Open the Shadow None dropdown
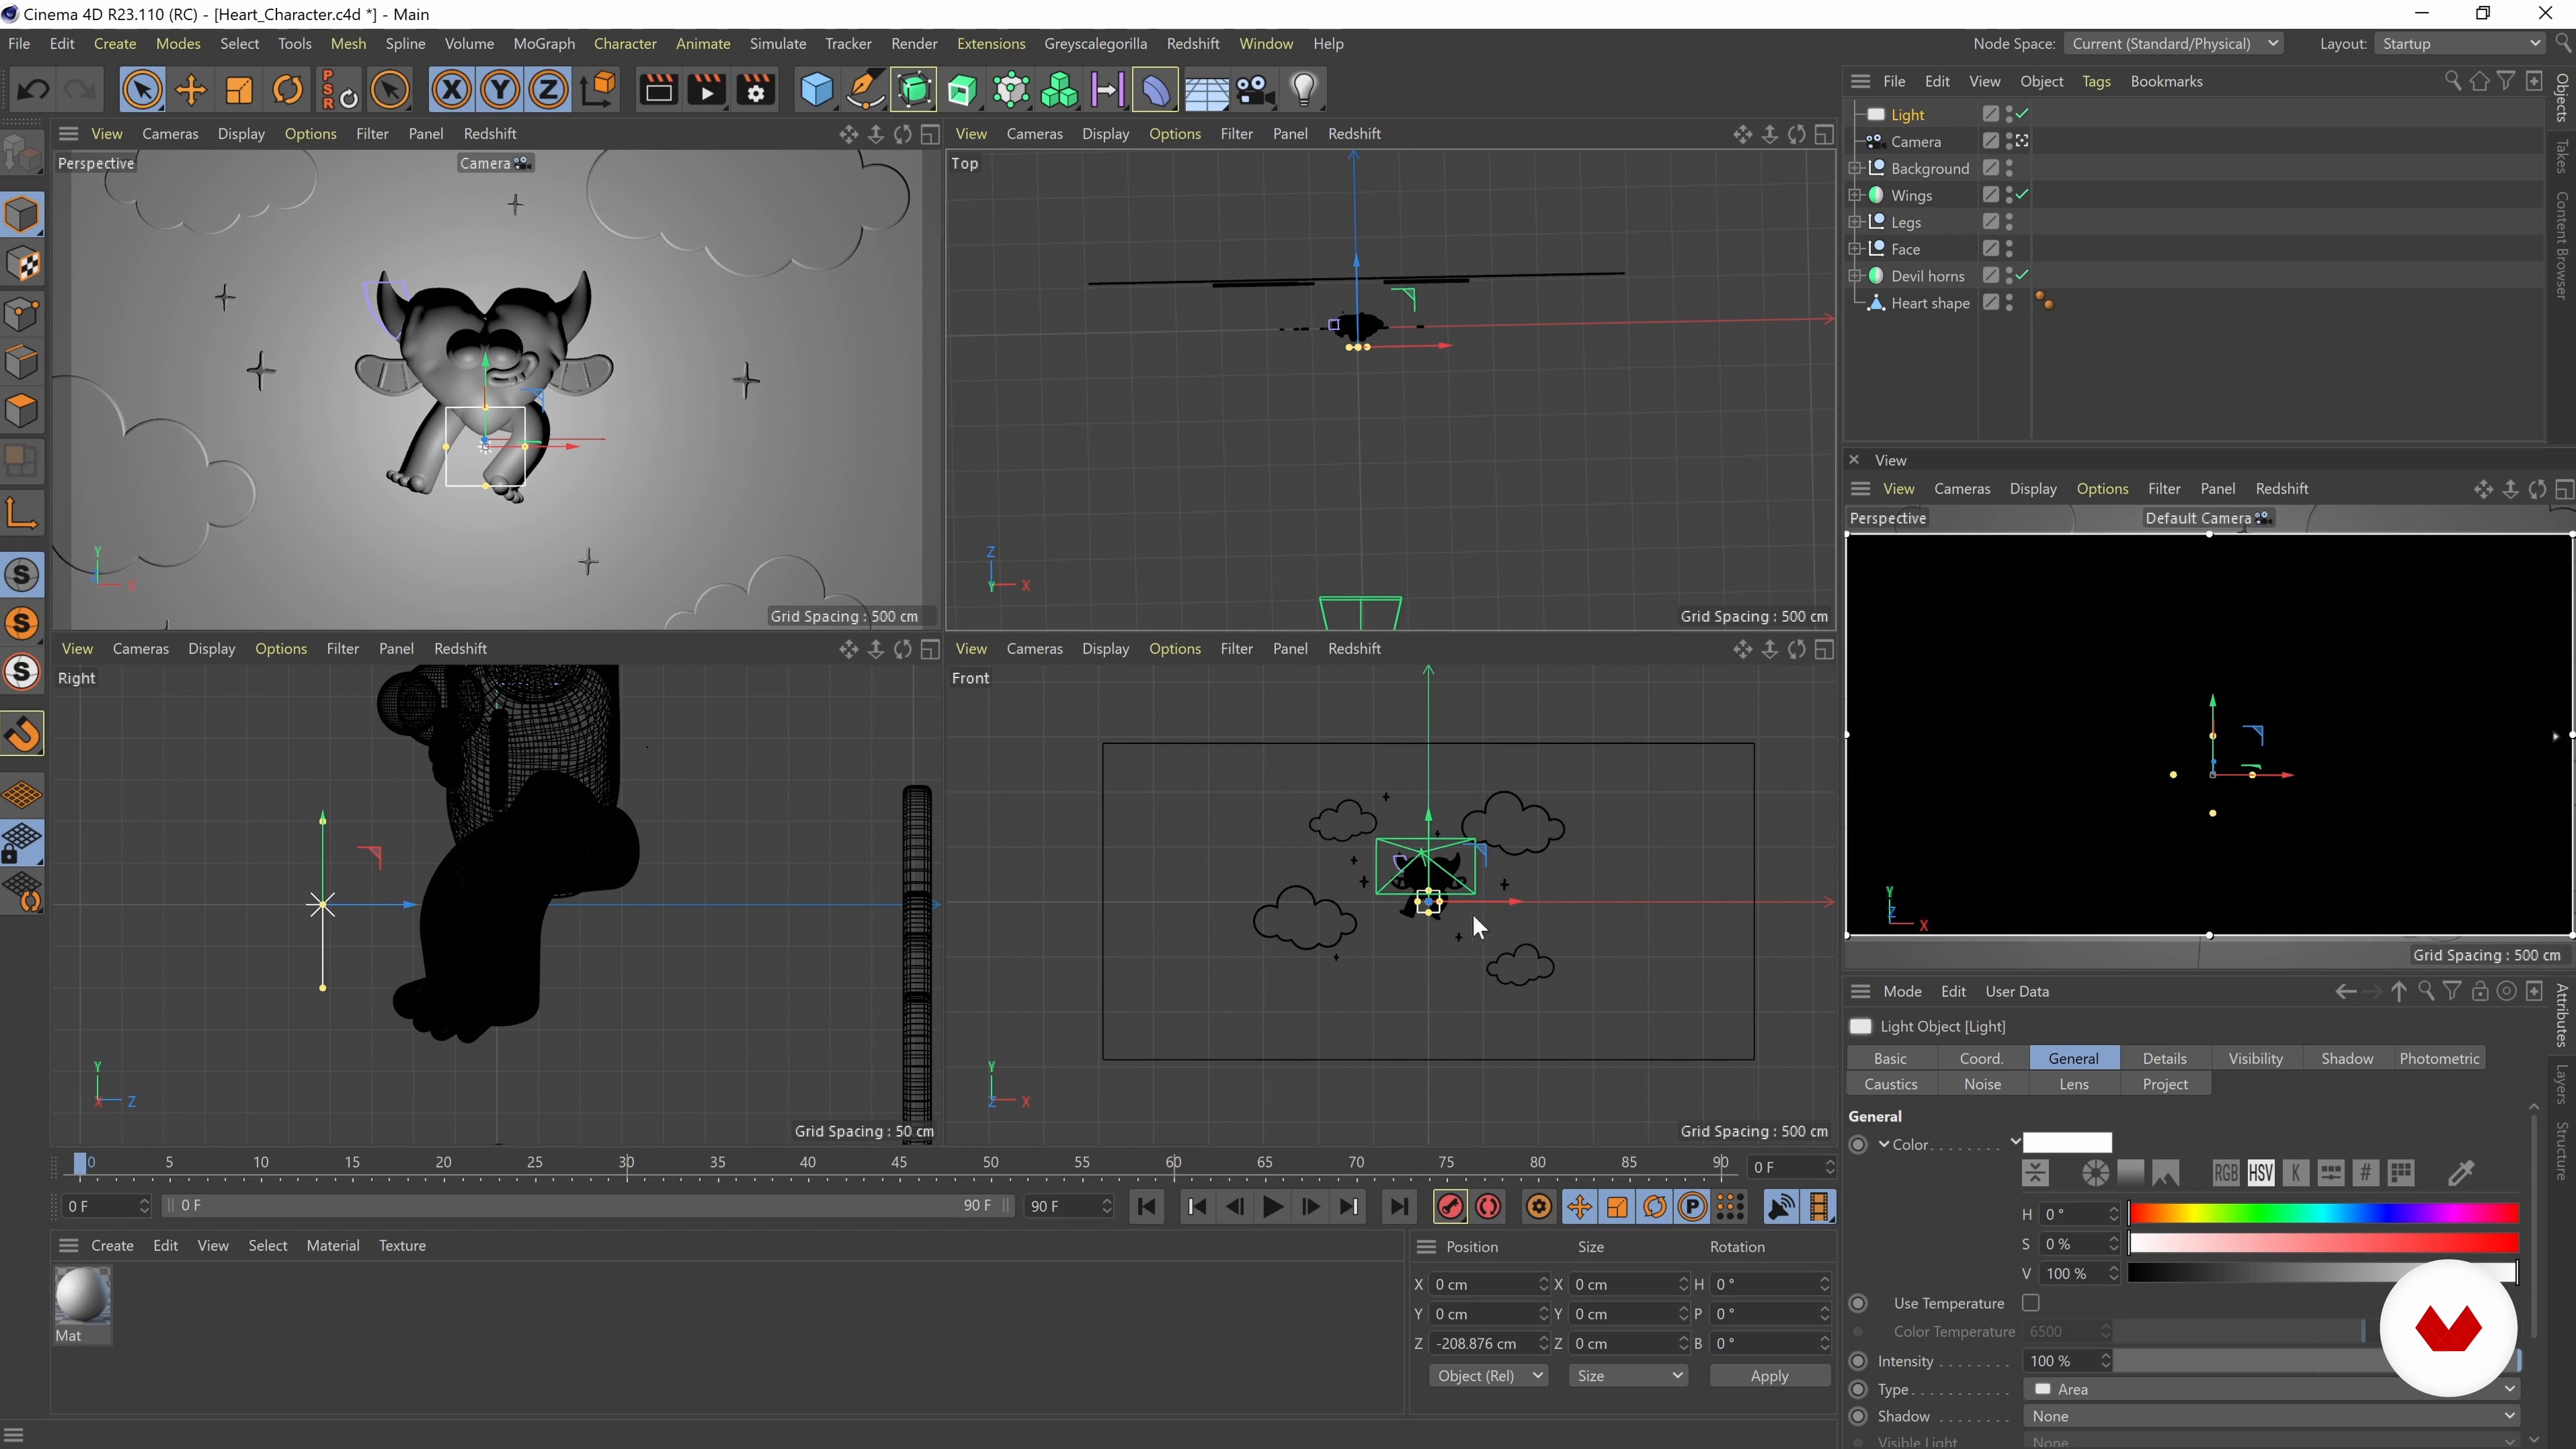 (x=2271, y=1416)
